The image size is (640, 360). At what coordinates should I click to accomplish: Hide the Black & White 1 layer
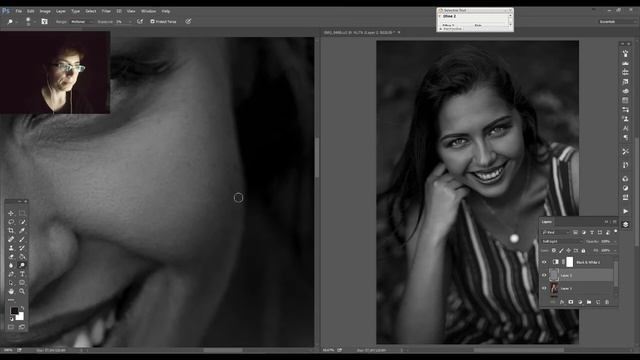coord(544,262)
